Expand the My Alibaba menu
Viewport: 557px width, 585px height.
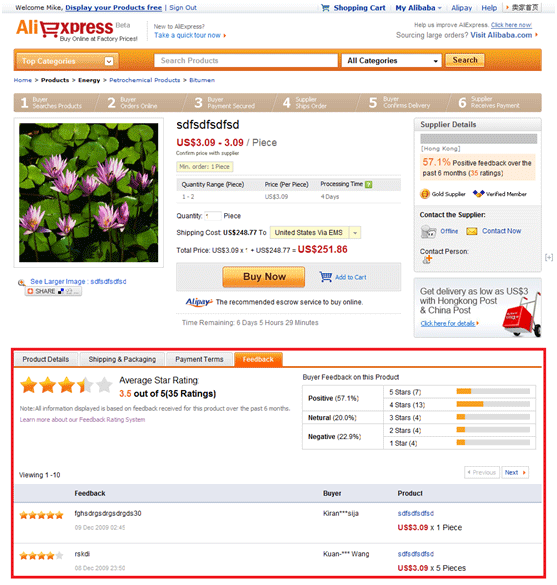(x=419, y=8)
